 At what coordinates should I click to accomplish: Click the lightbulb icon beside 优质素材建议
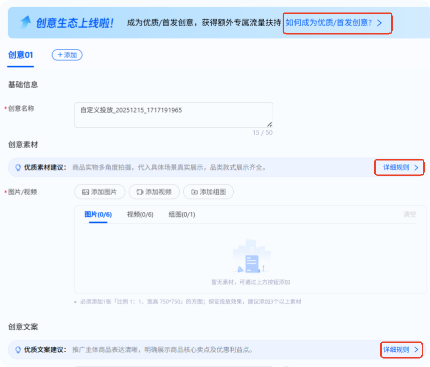(x=18, y=167)
